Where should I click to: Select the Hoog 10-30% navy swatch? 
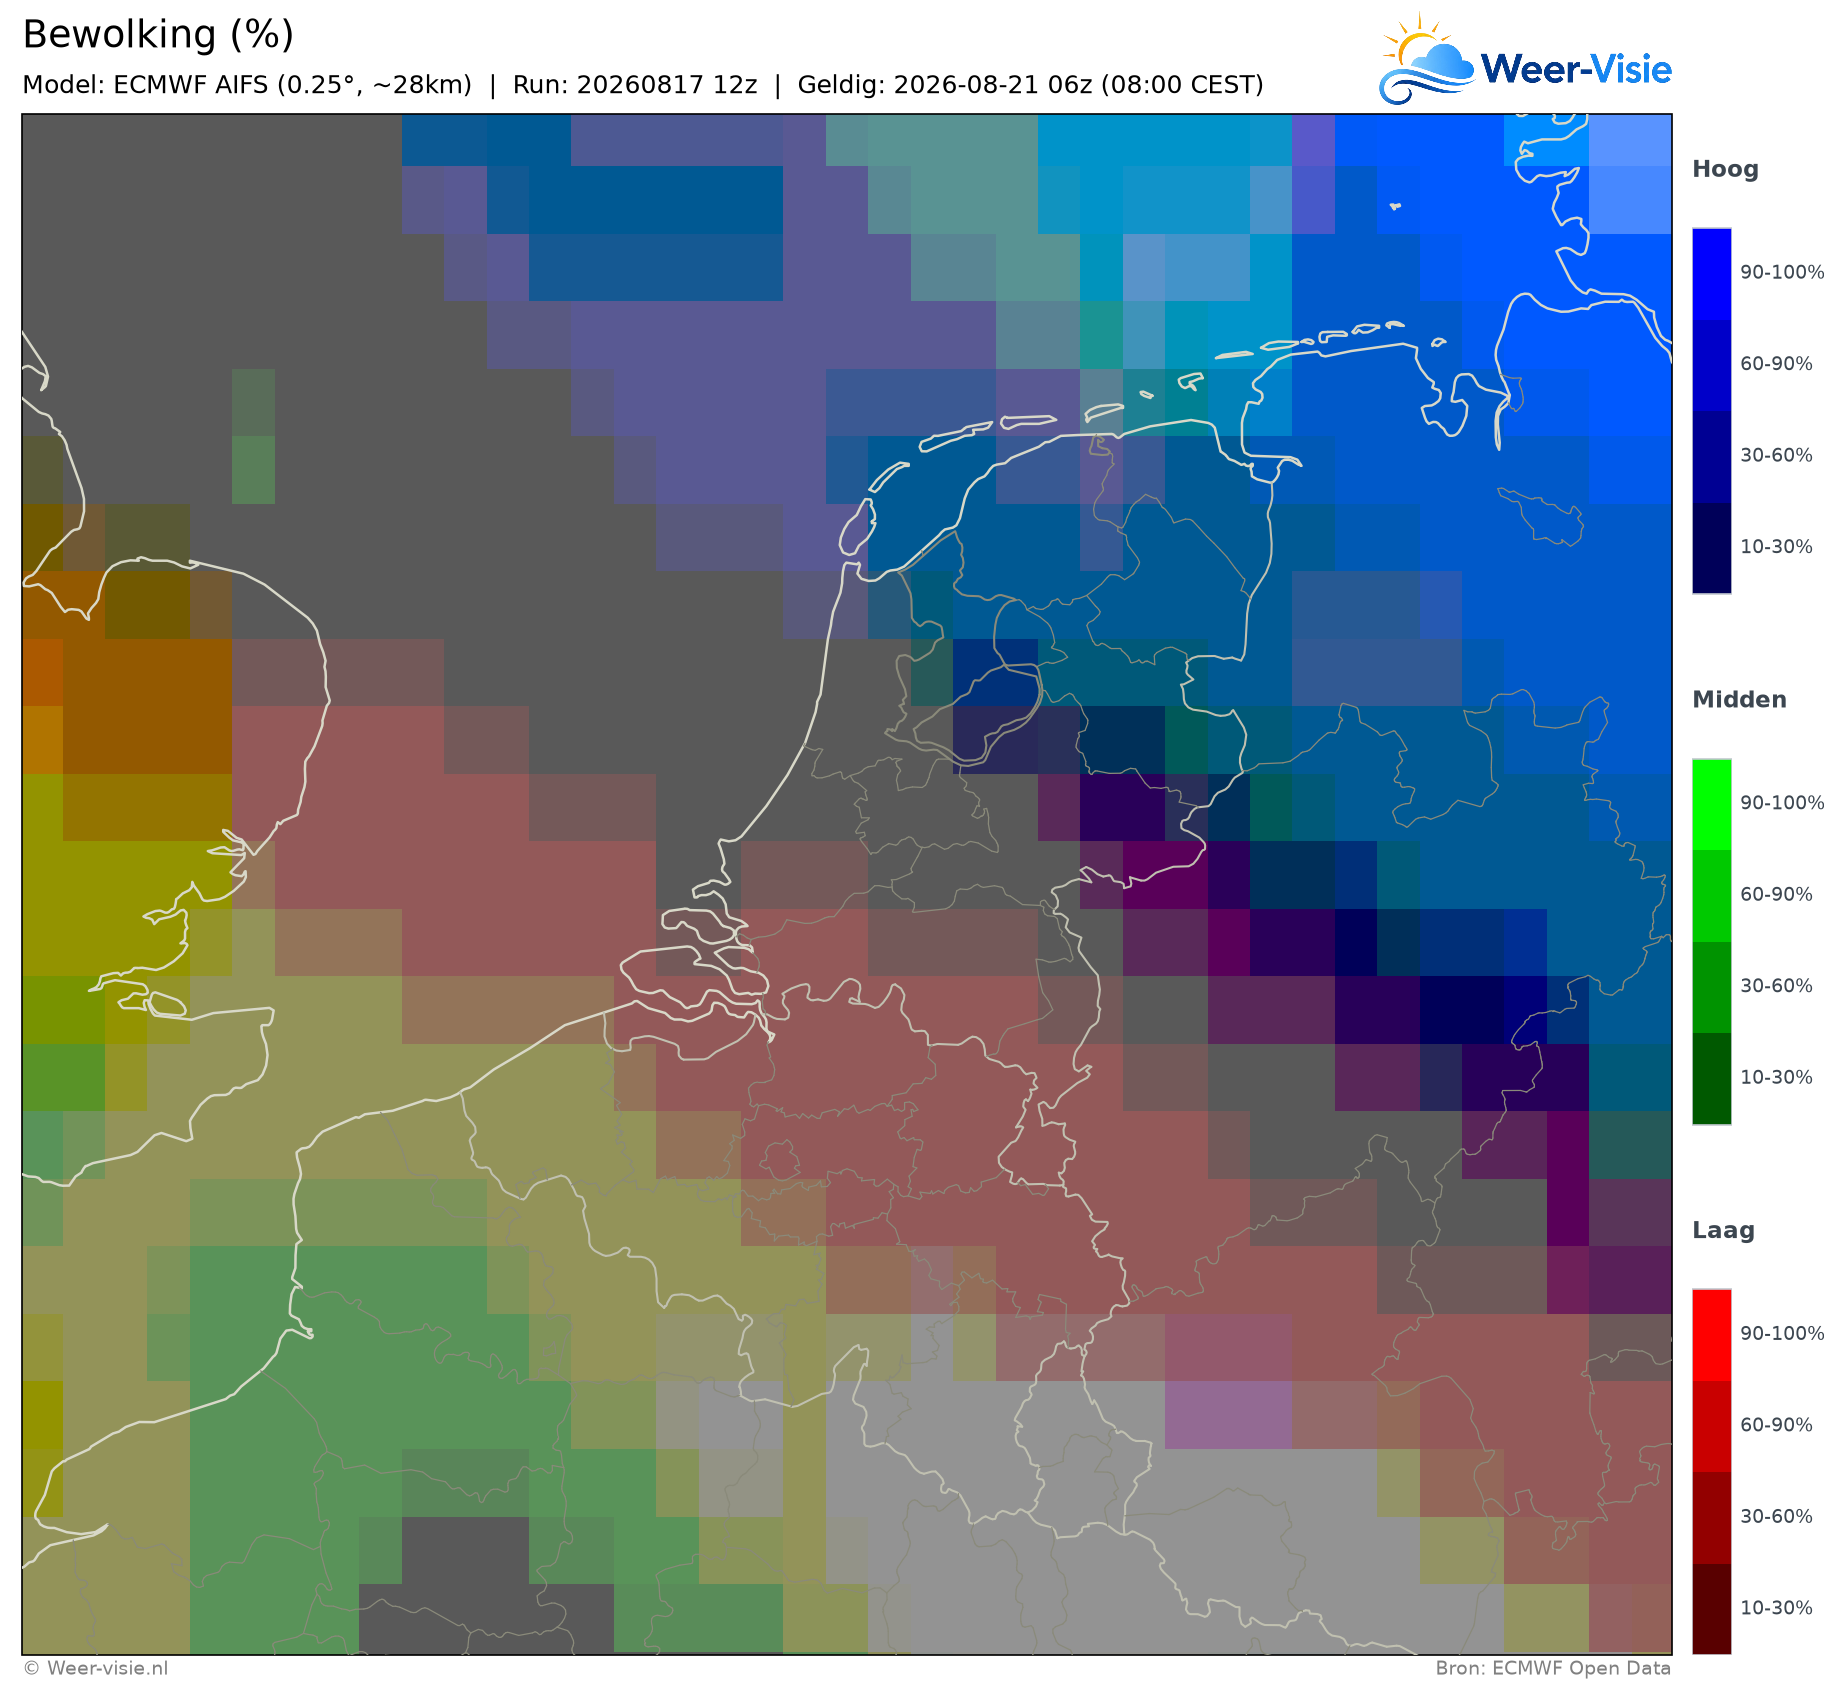click(1711, 548)
